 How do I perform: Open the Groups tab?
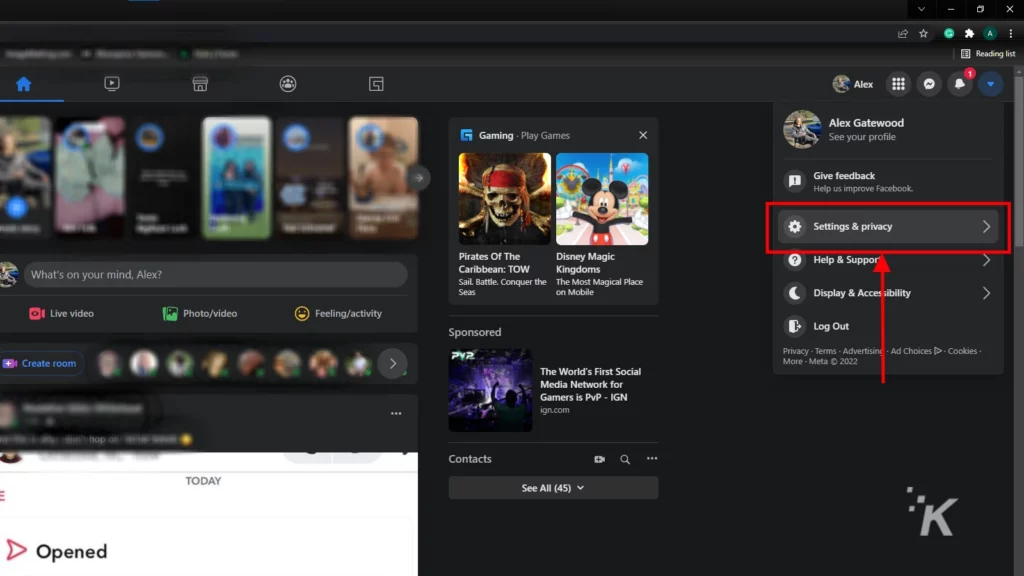(288, 84)
